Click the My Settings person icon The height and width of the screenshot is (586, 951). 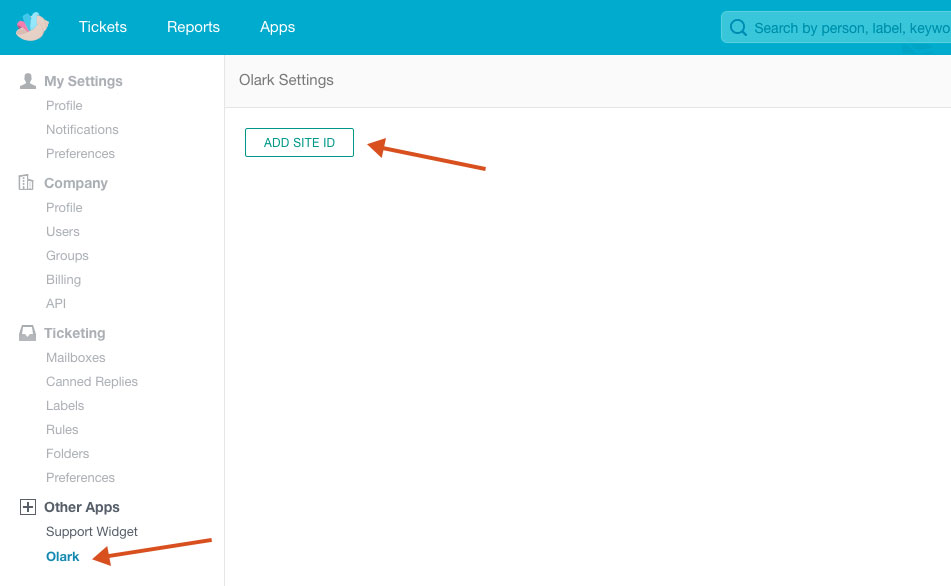pyautogui.click(x=28, y=81)
